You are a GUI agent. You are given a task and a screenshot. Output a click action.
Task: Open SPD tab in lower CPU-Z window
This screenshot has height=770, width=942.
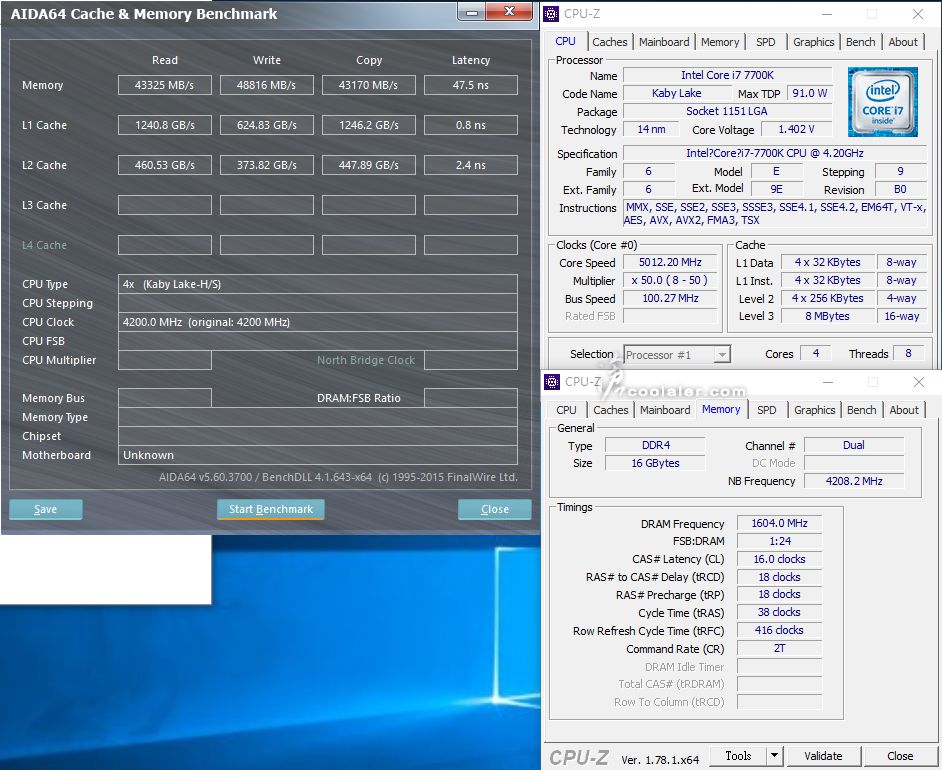pyautogui.click(x=767, y=410)
